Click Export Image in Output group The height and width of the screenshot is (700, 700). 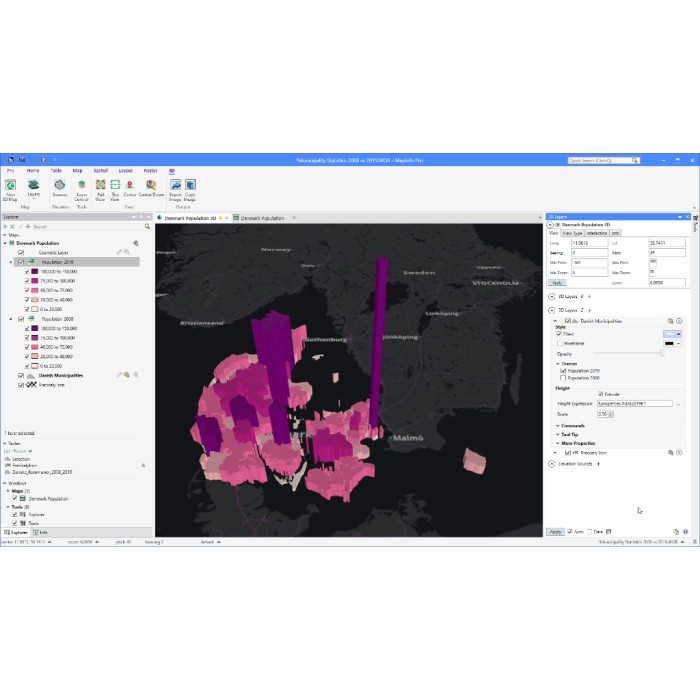[175, 190]
